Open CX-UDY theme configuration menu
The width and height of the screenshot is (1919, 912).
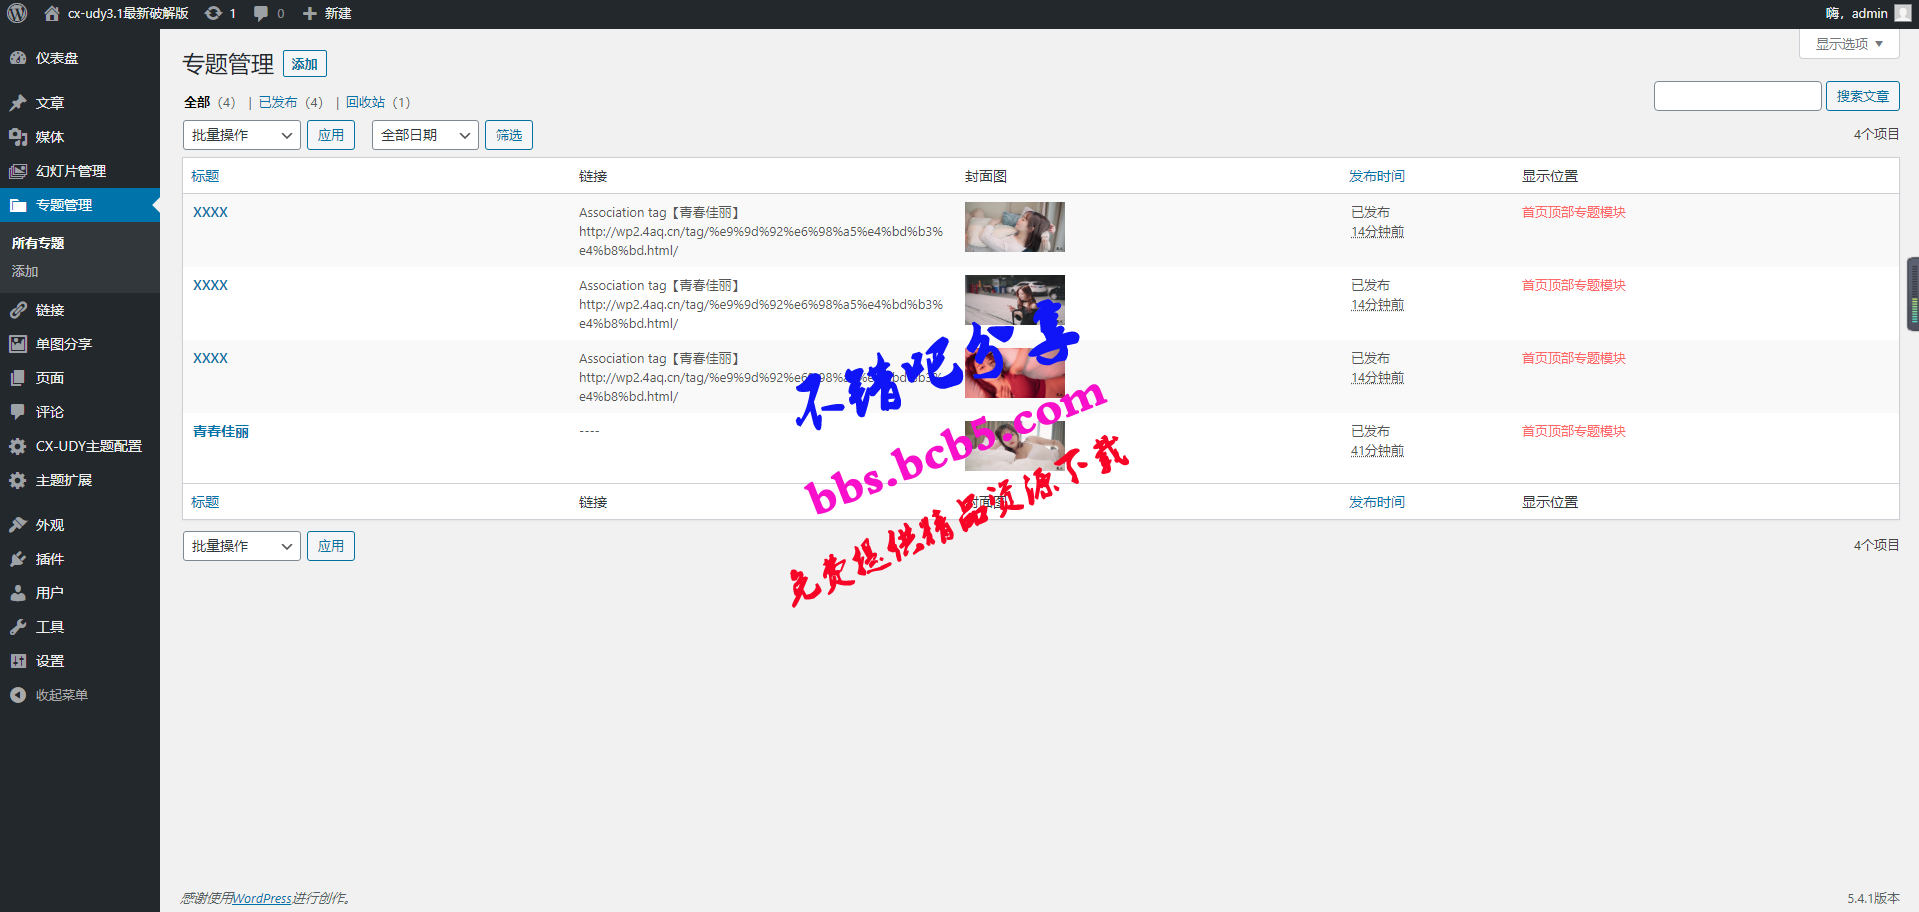coord(88,446)
